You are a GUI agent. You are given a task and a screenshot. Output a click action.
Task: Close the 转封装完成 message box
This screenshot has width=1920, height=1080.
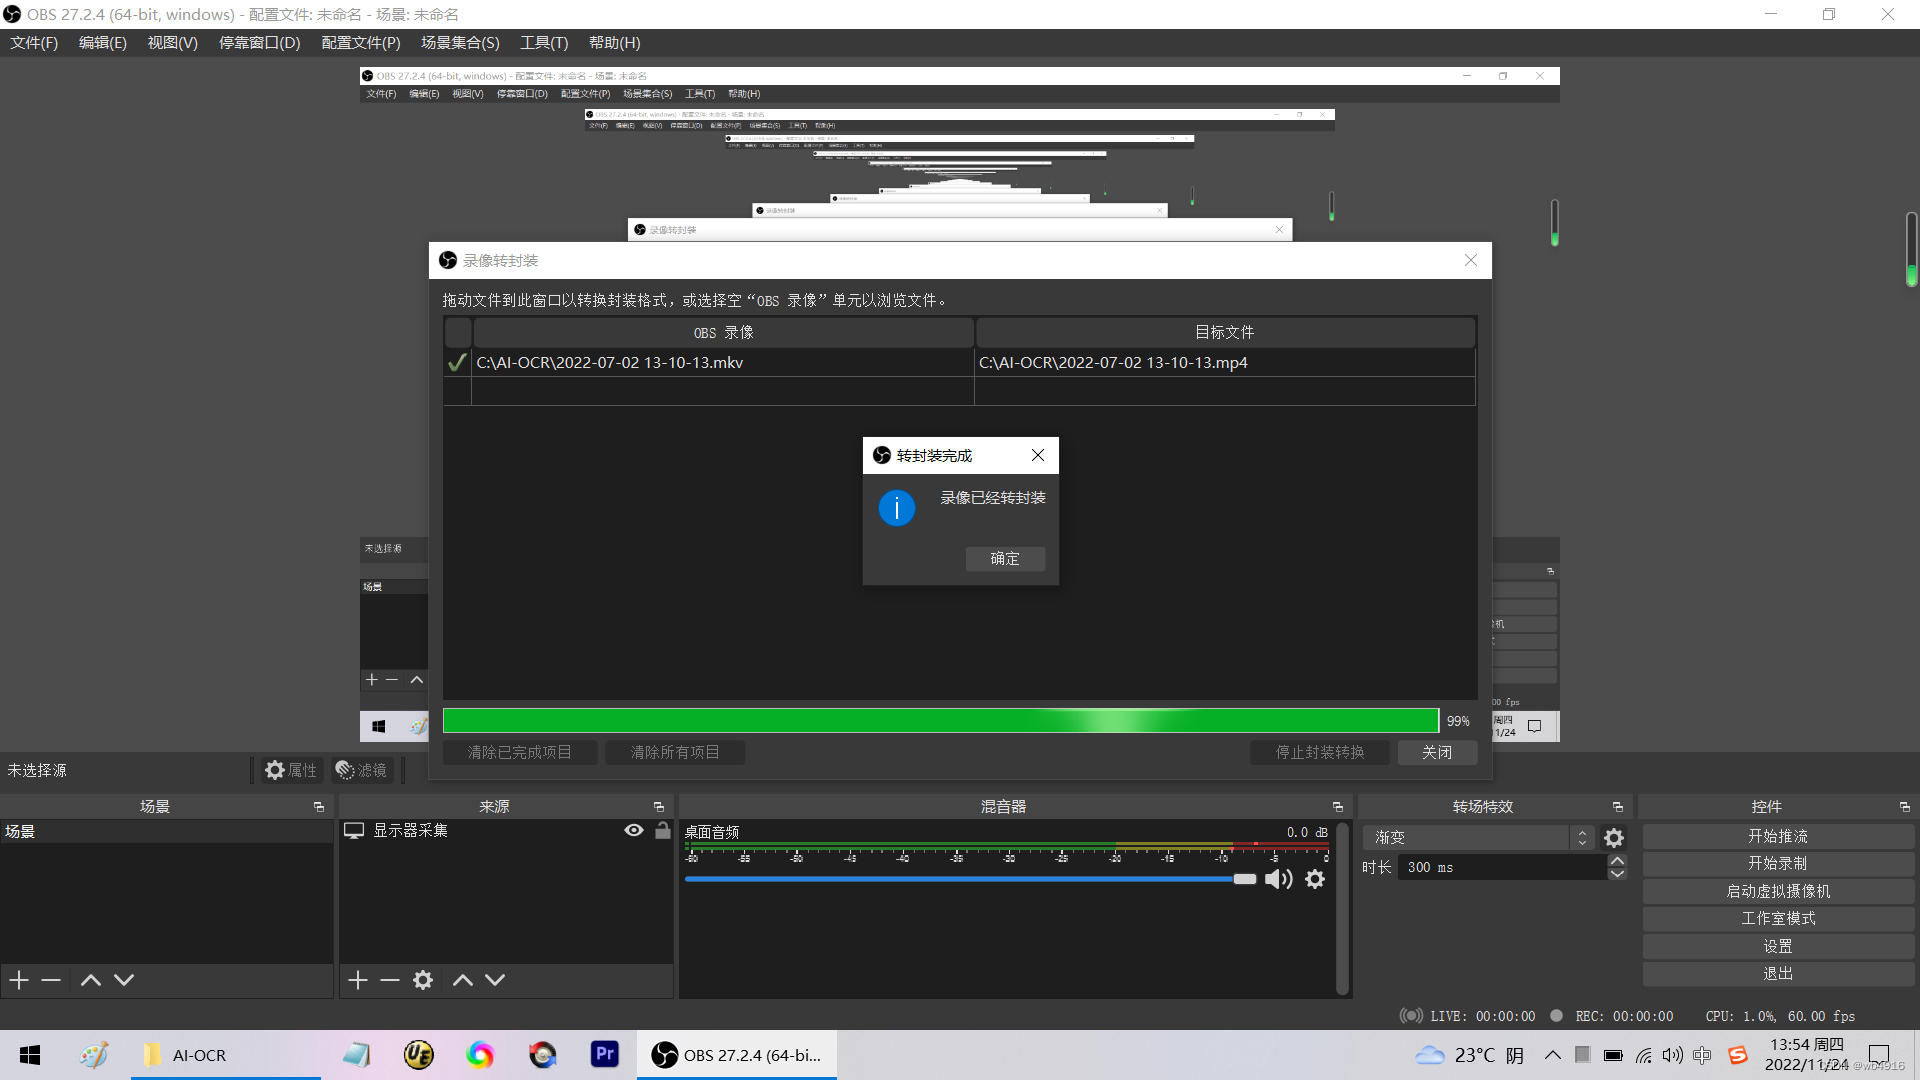pyautogui.click(x=1038, y=455)
